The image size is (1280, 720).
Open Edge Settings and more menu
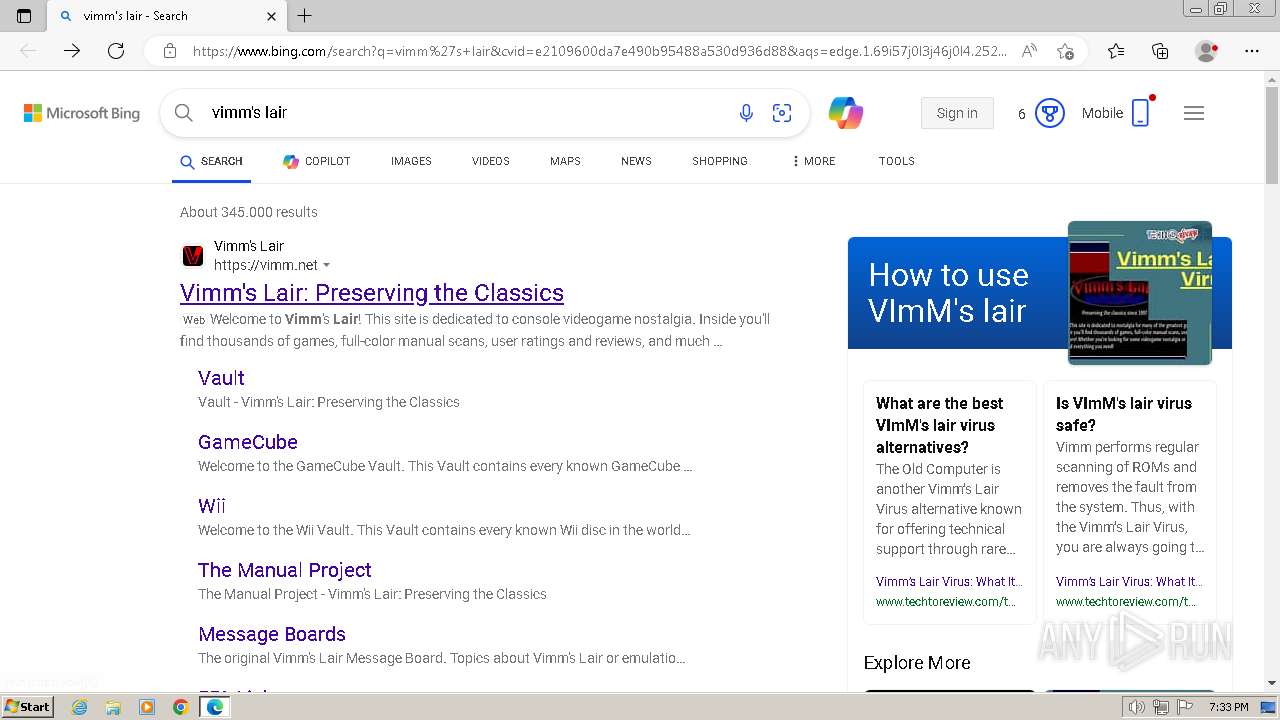[x=1252, y=51]
